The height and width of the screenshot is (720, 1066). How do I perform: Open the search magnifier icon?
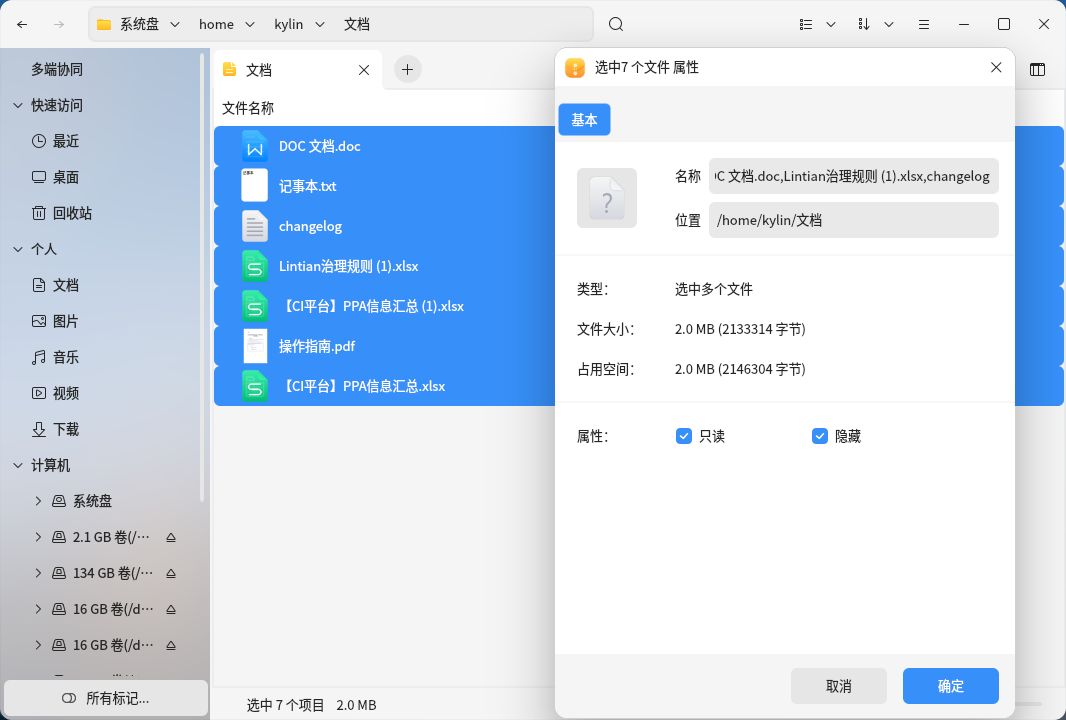[616, 24]
